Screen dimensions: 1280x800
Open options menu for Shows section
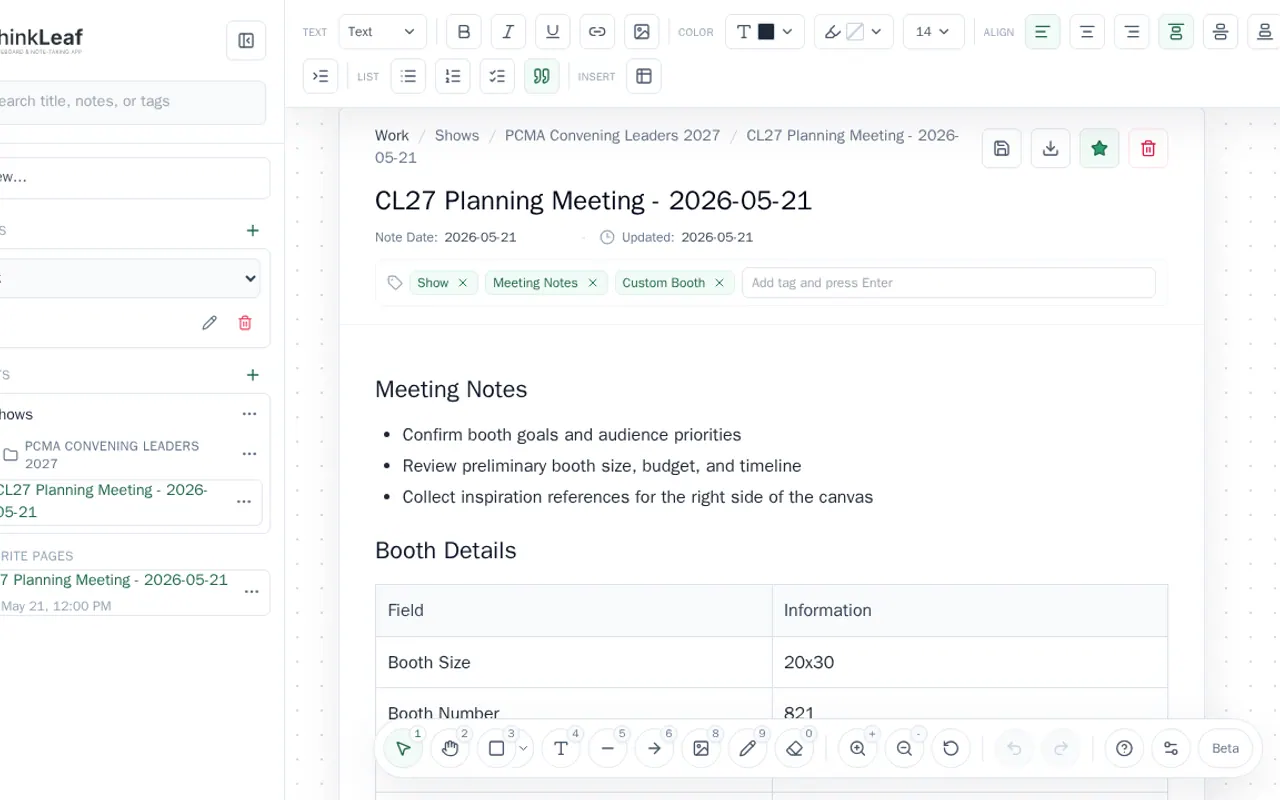point(249,414)
